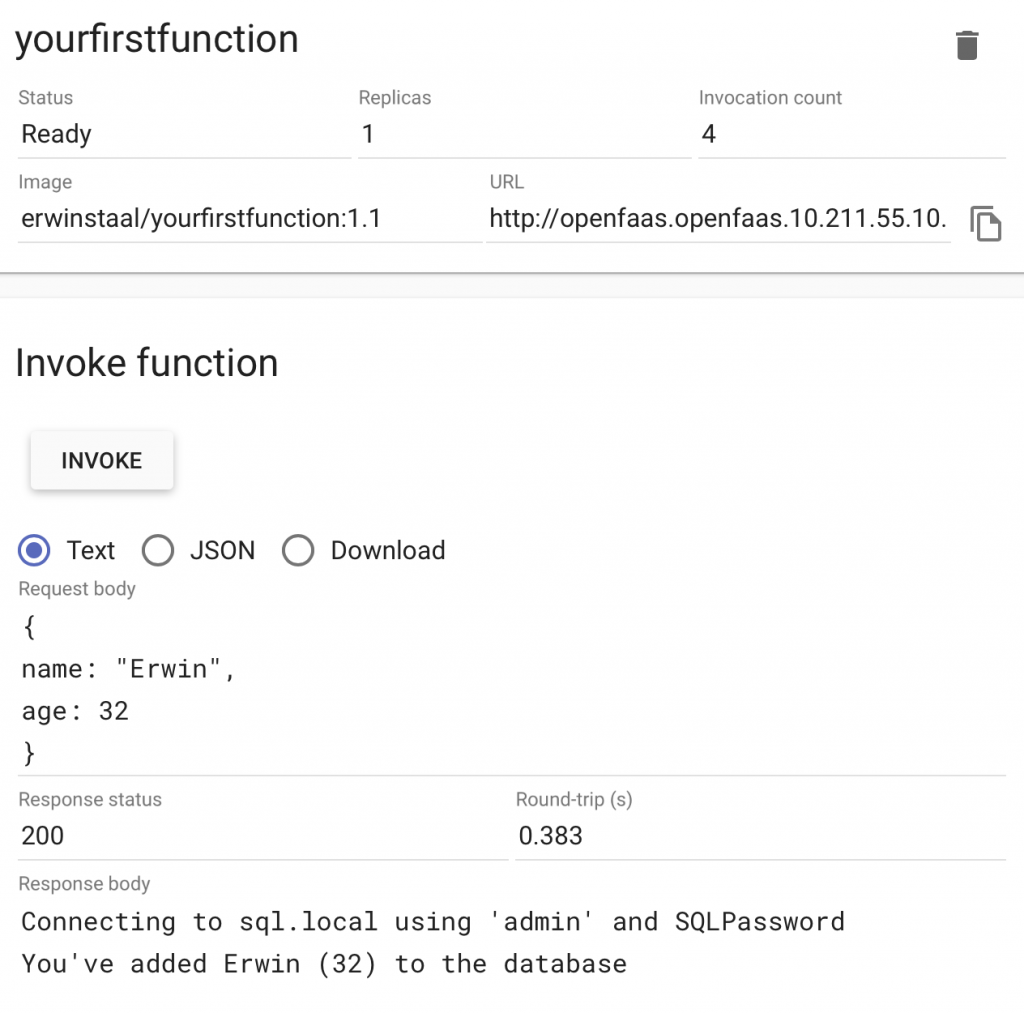Click the Ready status field
The width and height of the screenshot is (1024, 1013).
[x=55, y=134]
